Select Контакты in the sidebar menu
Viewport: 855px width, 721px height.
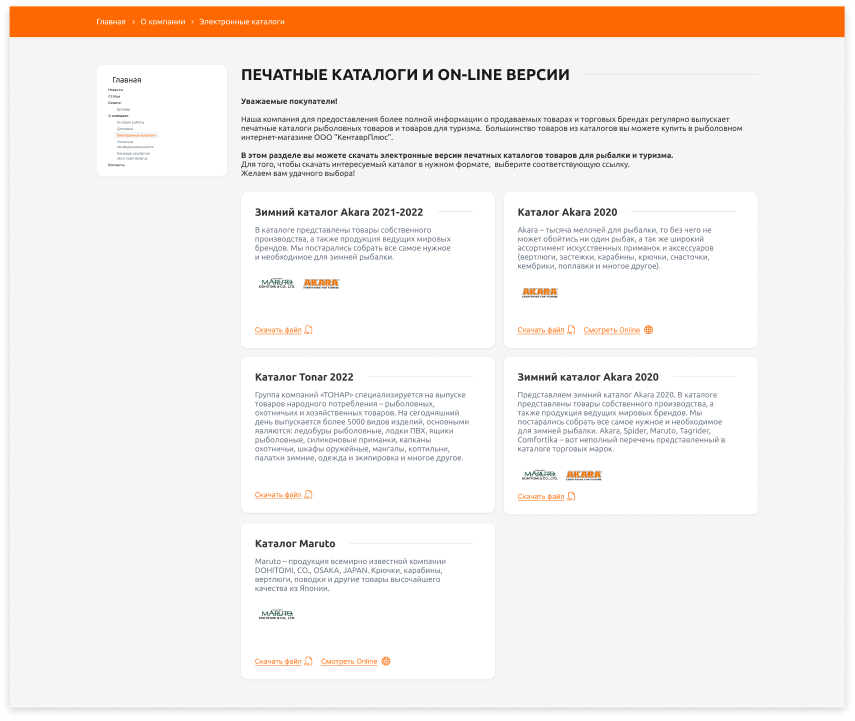click(117, 165)
